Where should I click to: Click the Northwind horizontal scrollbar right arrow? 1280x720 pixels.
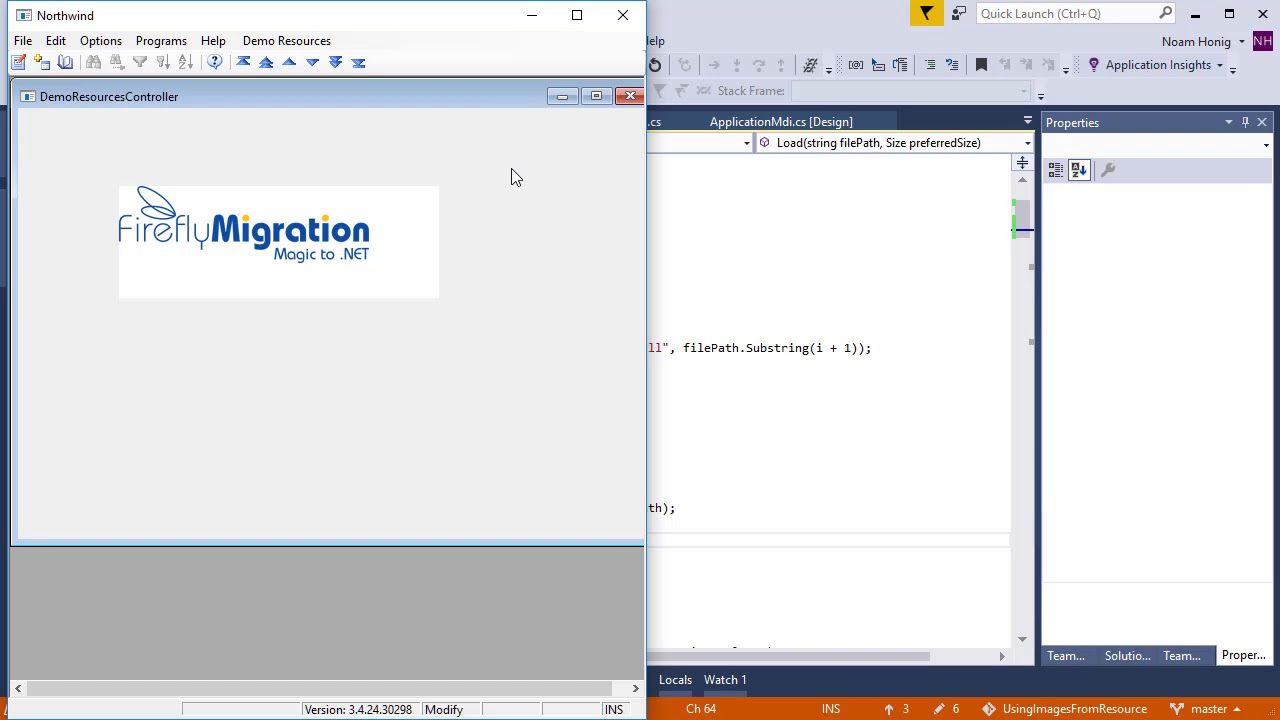[x=635, y=688]
